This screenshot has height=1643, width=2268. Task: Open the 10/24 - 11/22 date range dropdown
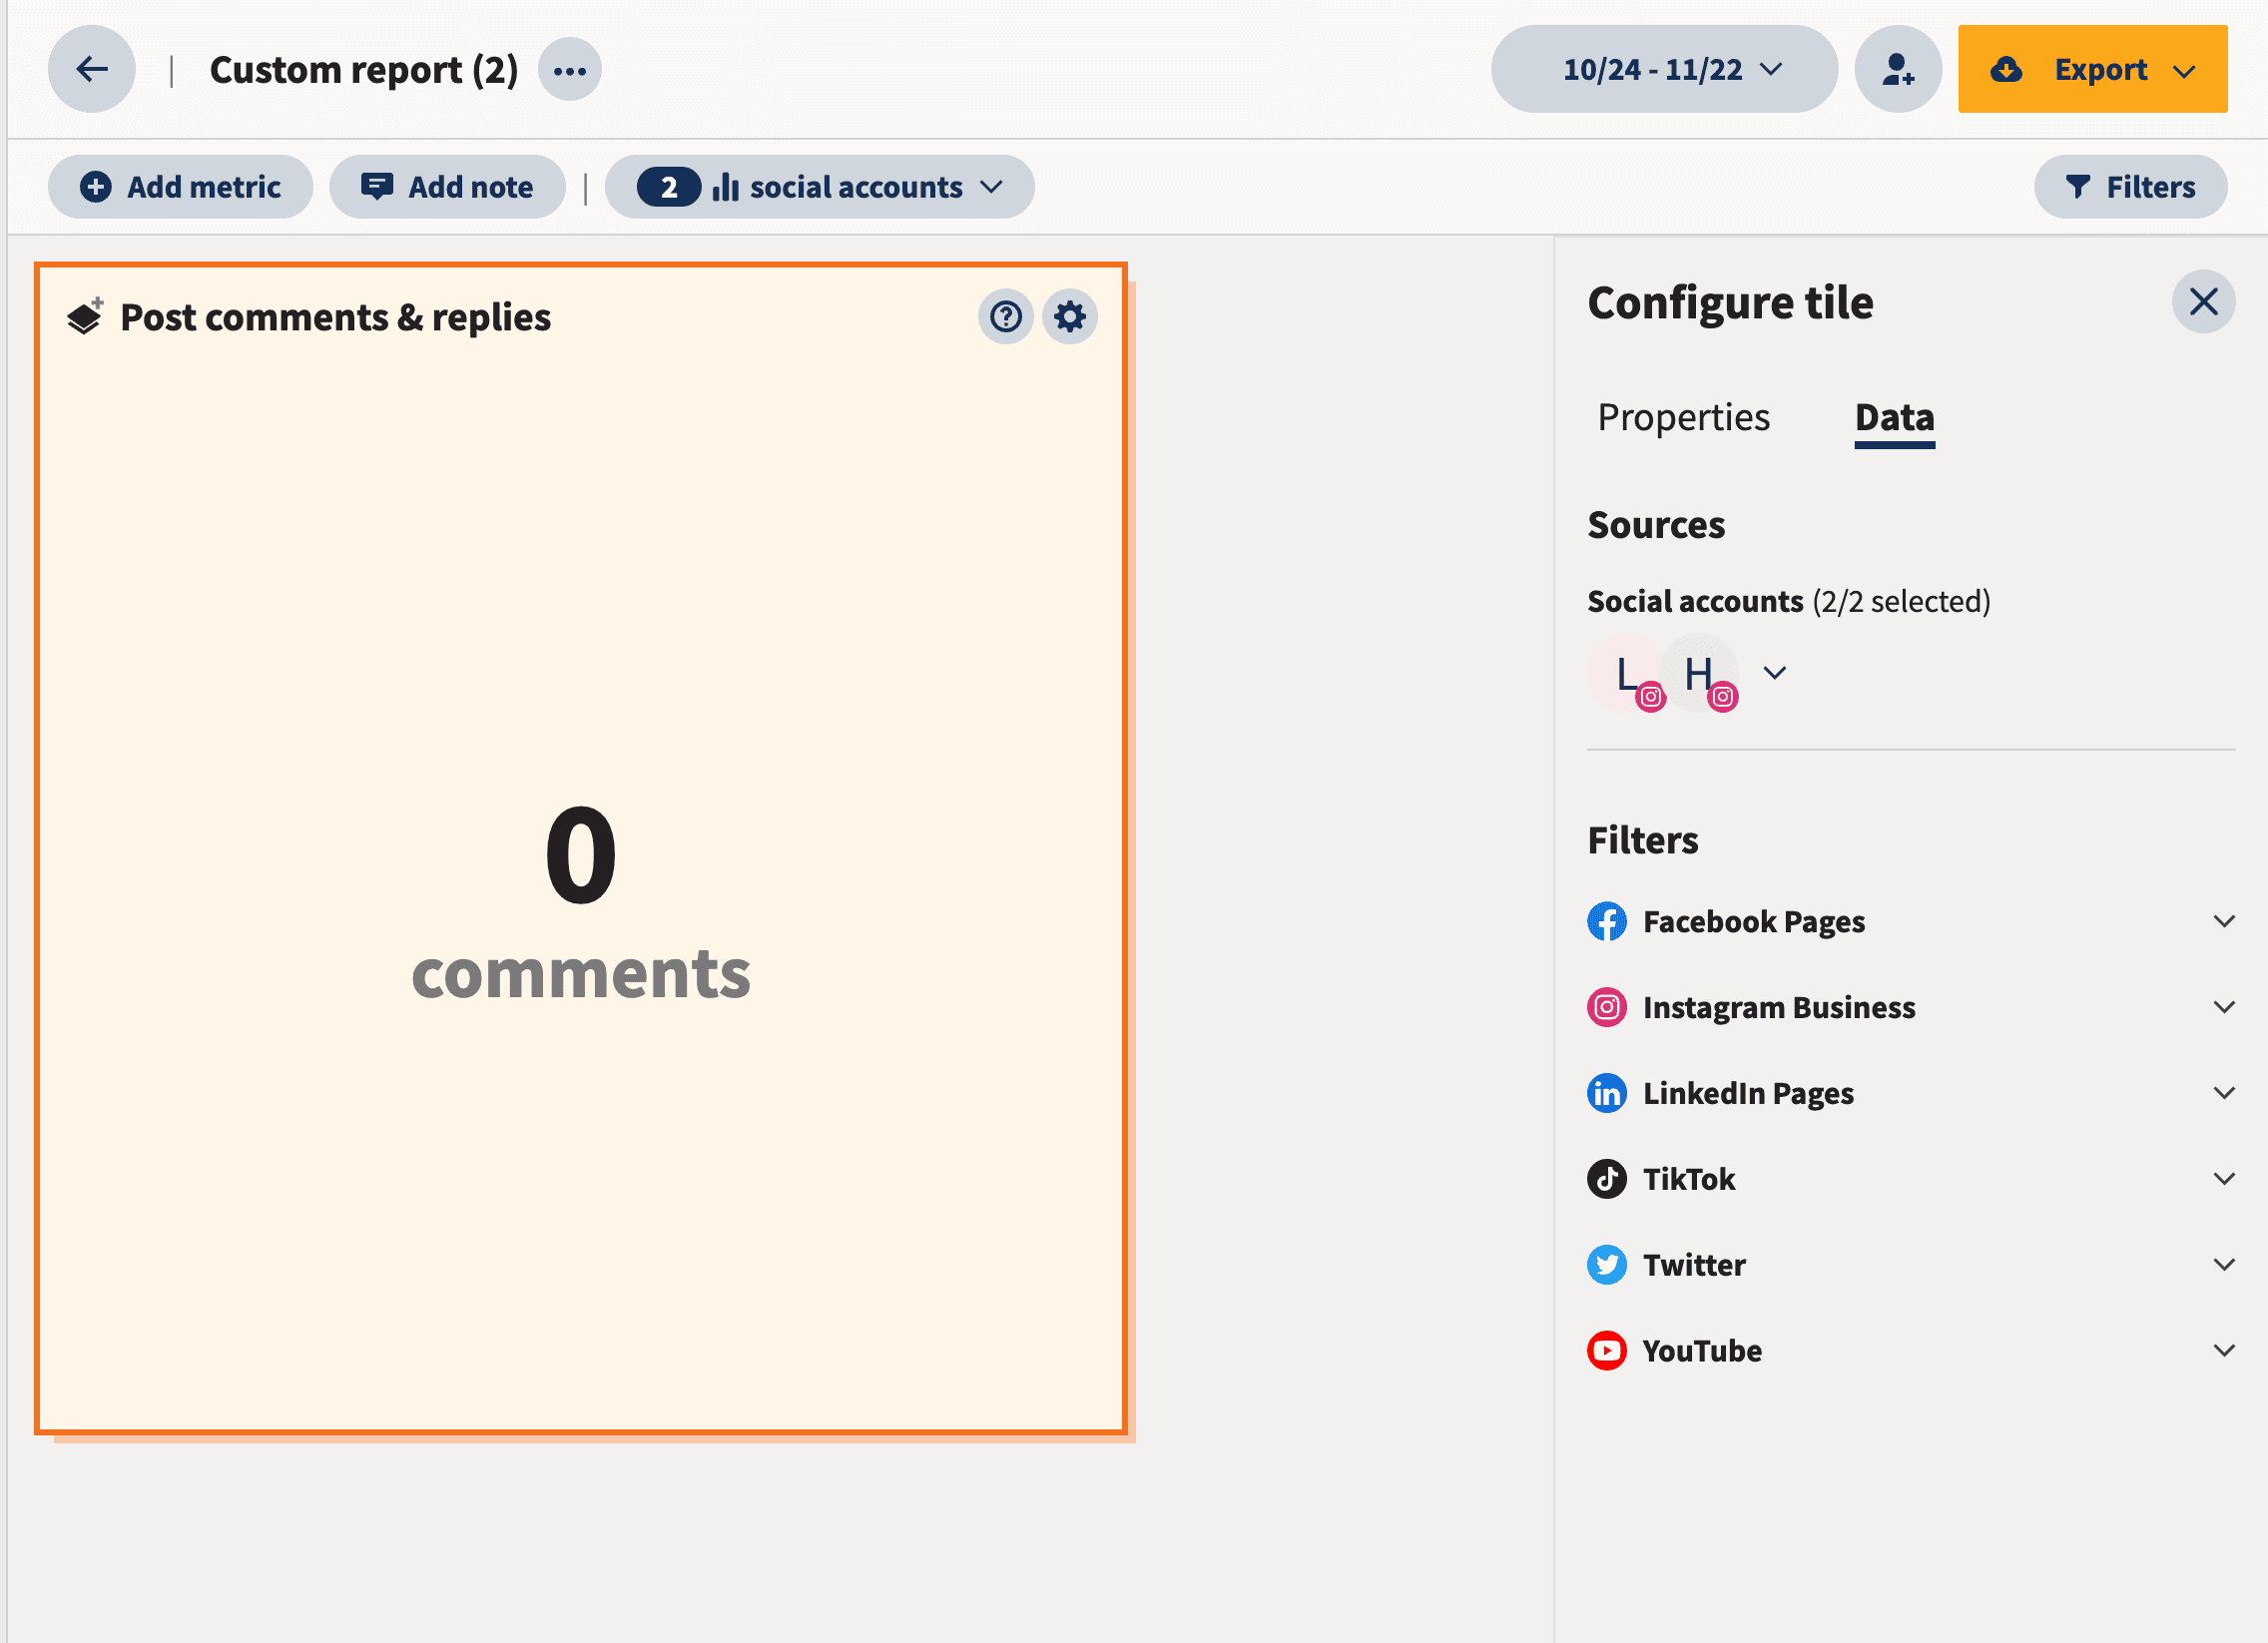[x=1664, y=69]
